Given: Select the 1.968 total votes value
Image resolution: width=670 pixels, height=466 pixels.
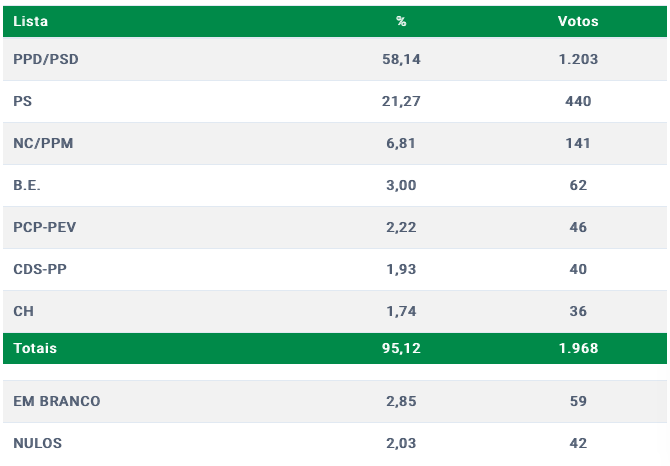Looking at the screenshot, I should (x=578, y=348).
